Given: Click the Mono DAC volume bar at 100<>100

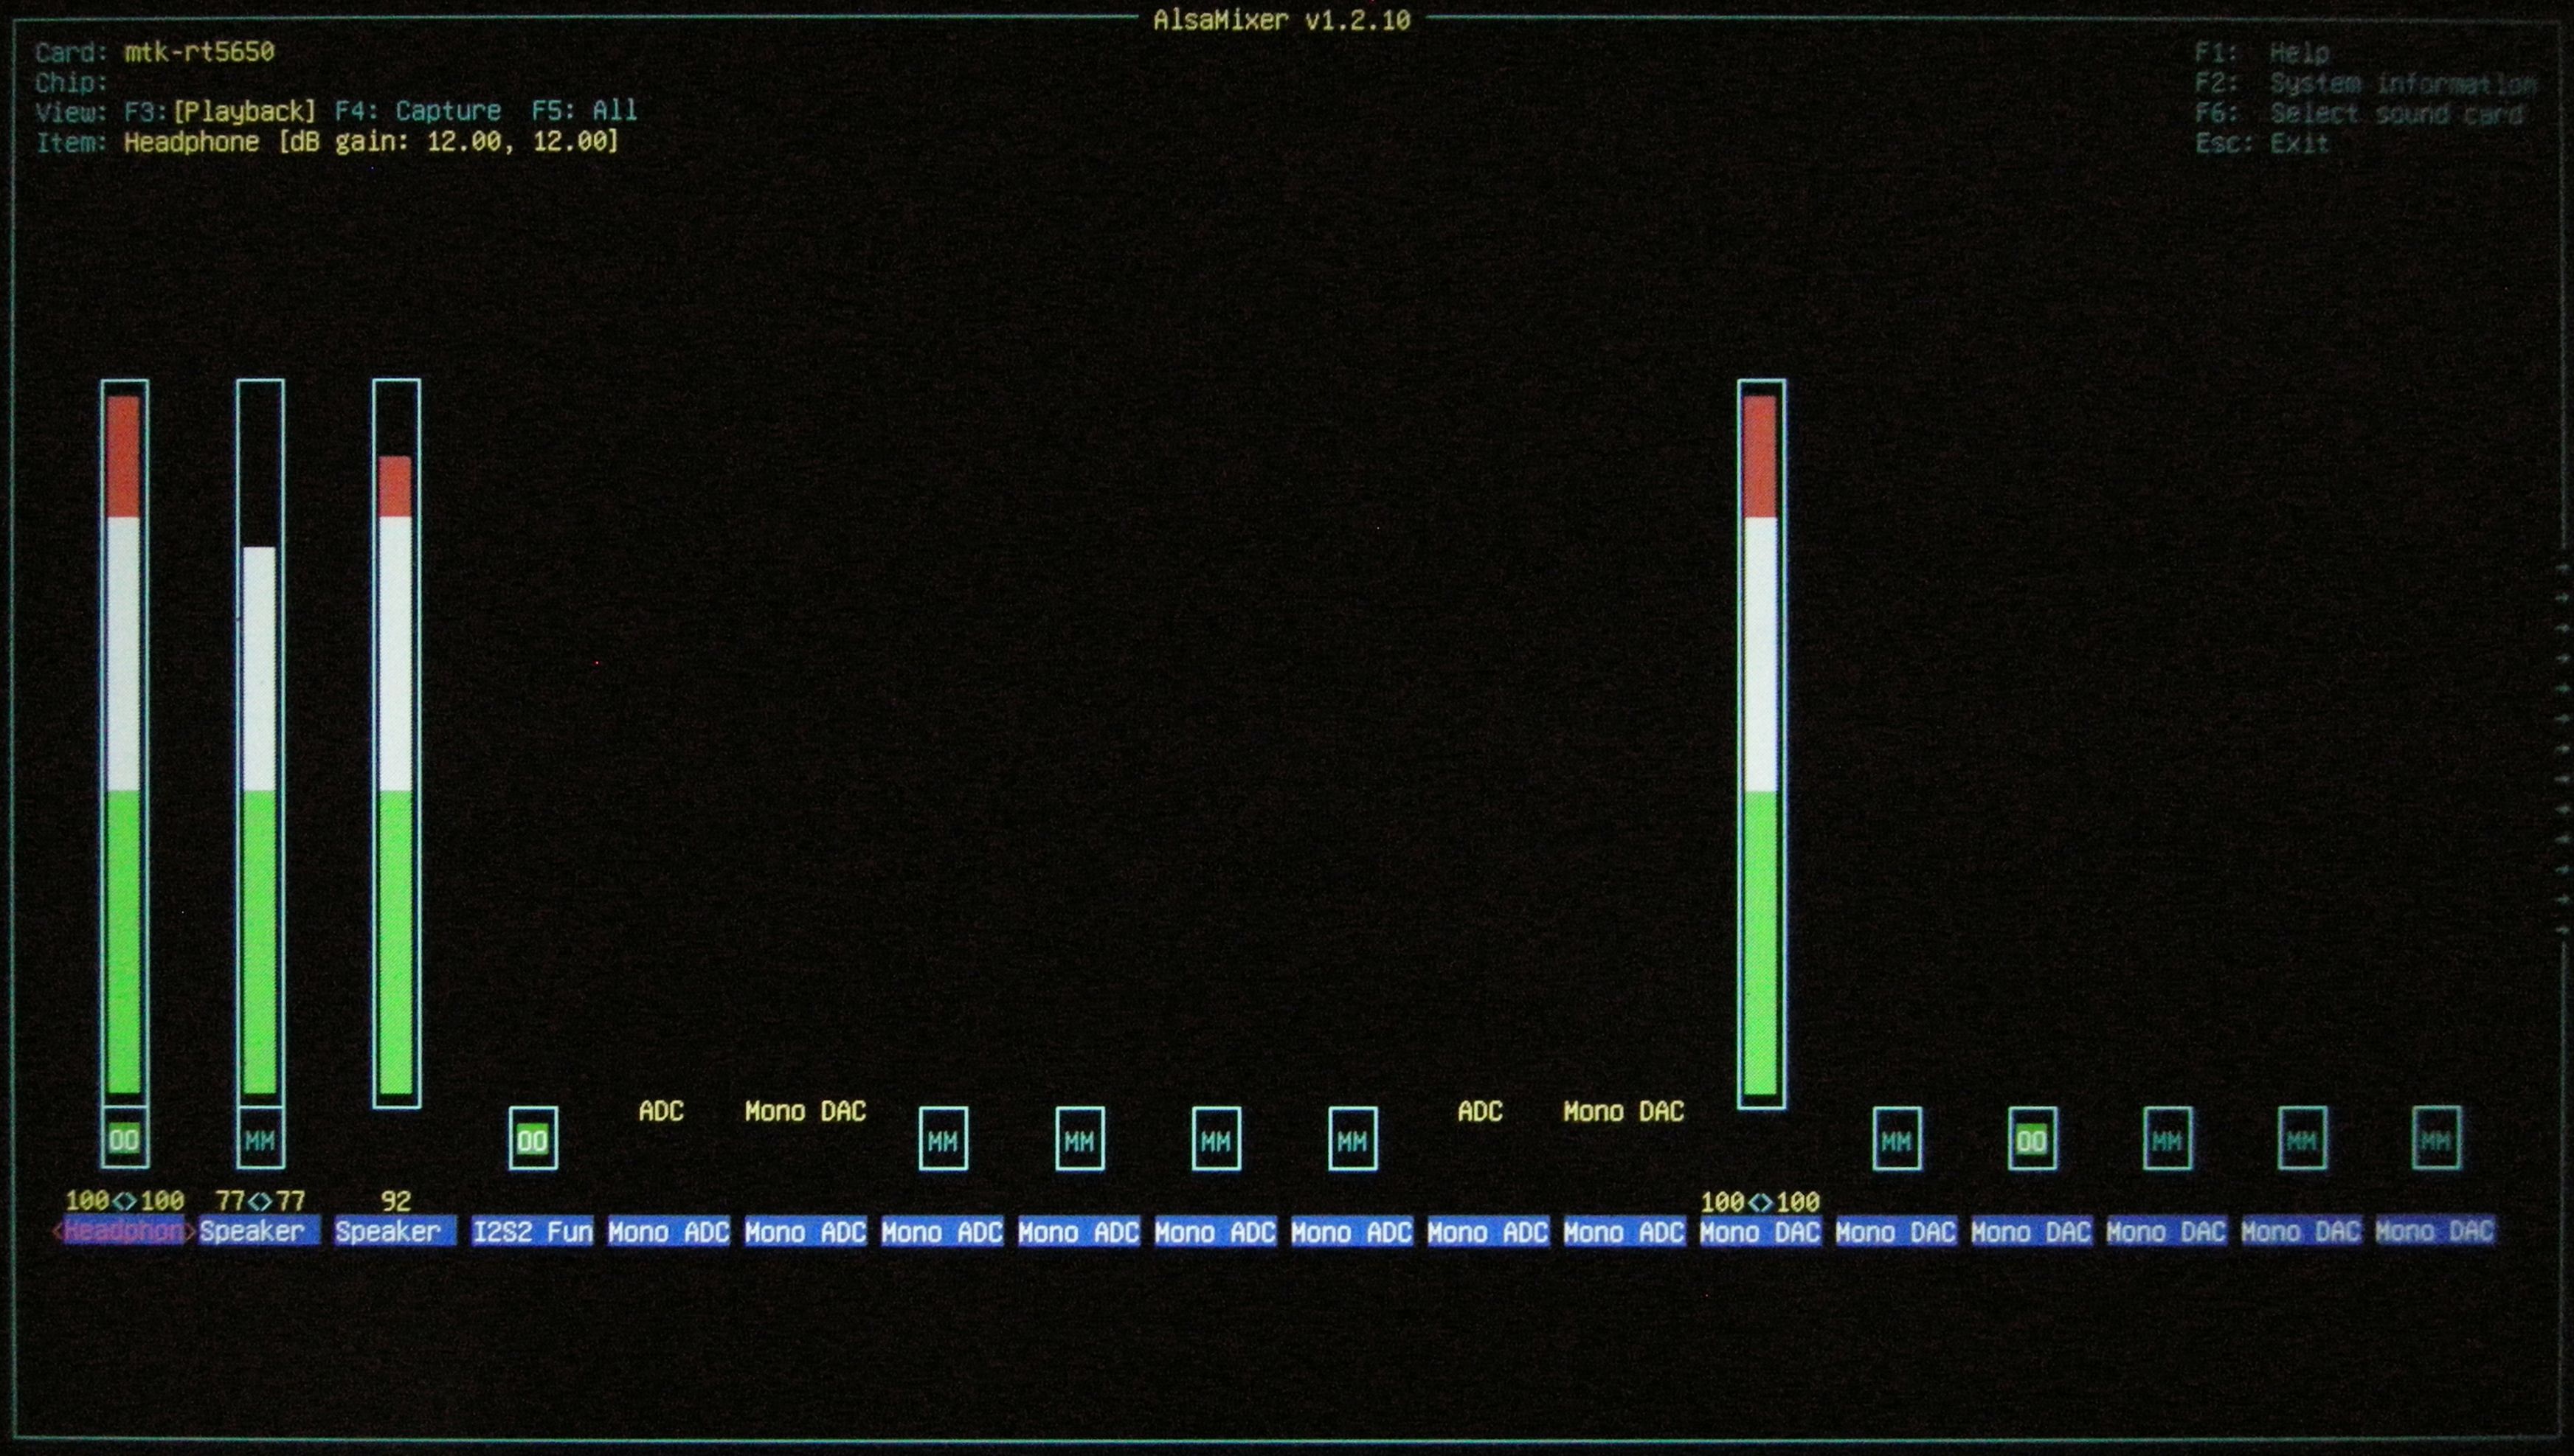Looking at the screenshot, I should point(1761,745).
